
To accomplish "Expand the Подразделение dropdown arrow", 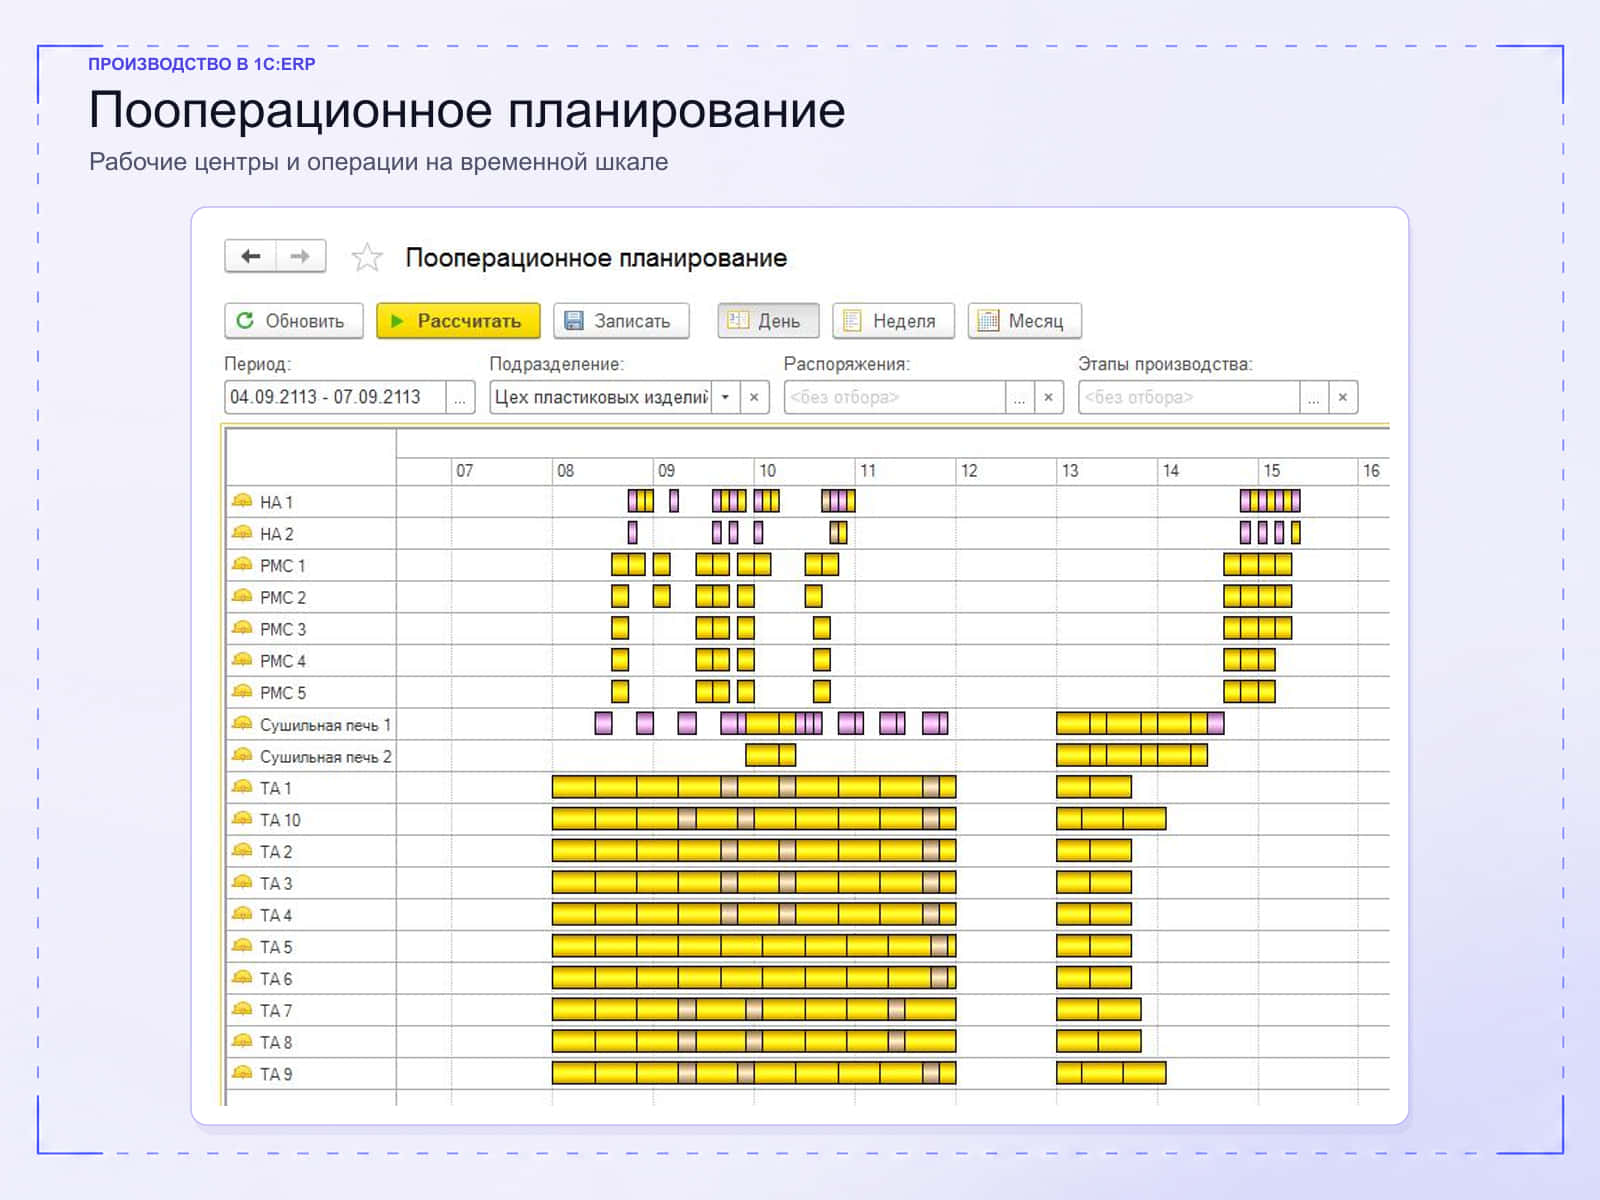I will pyautogui.click(x=725, y=397).
